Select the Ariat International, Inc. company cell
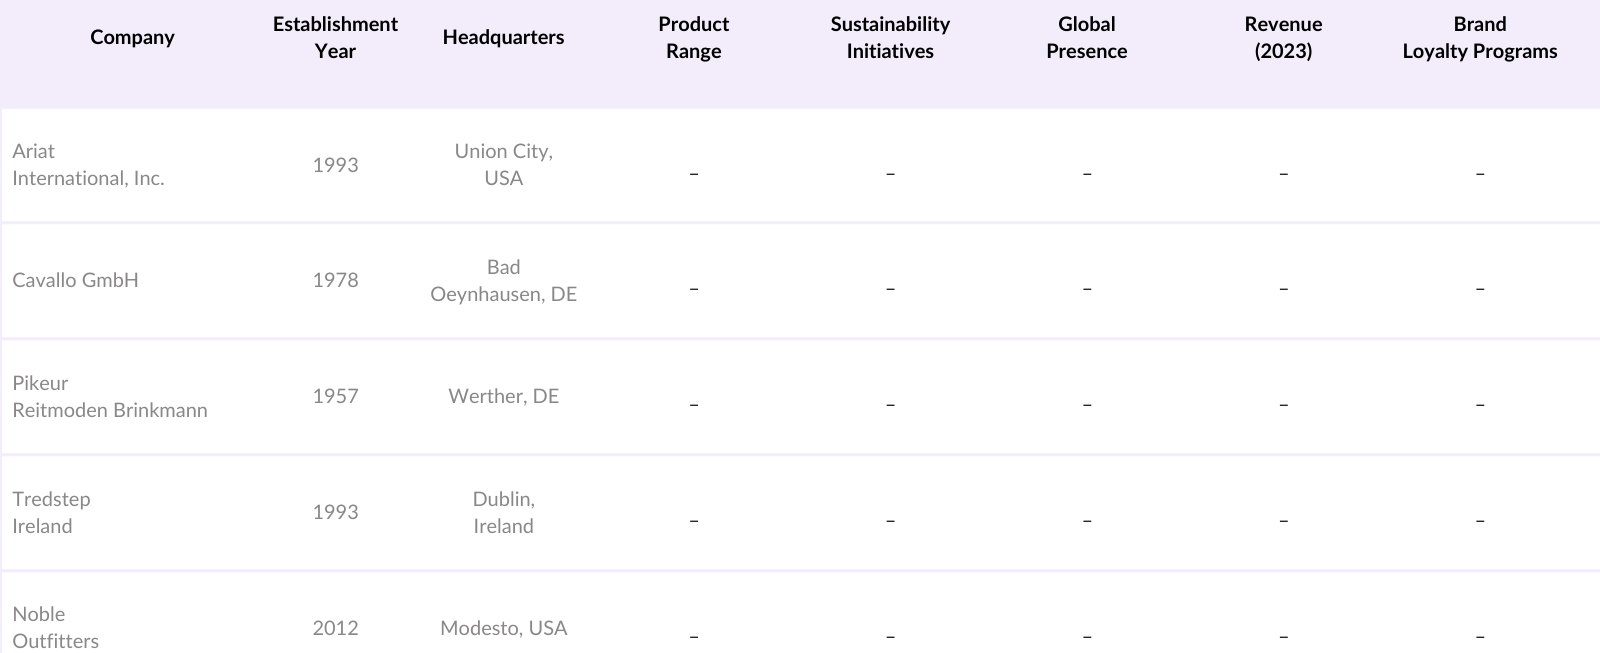1600x653 pixels. coord(88,165)
